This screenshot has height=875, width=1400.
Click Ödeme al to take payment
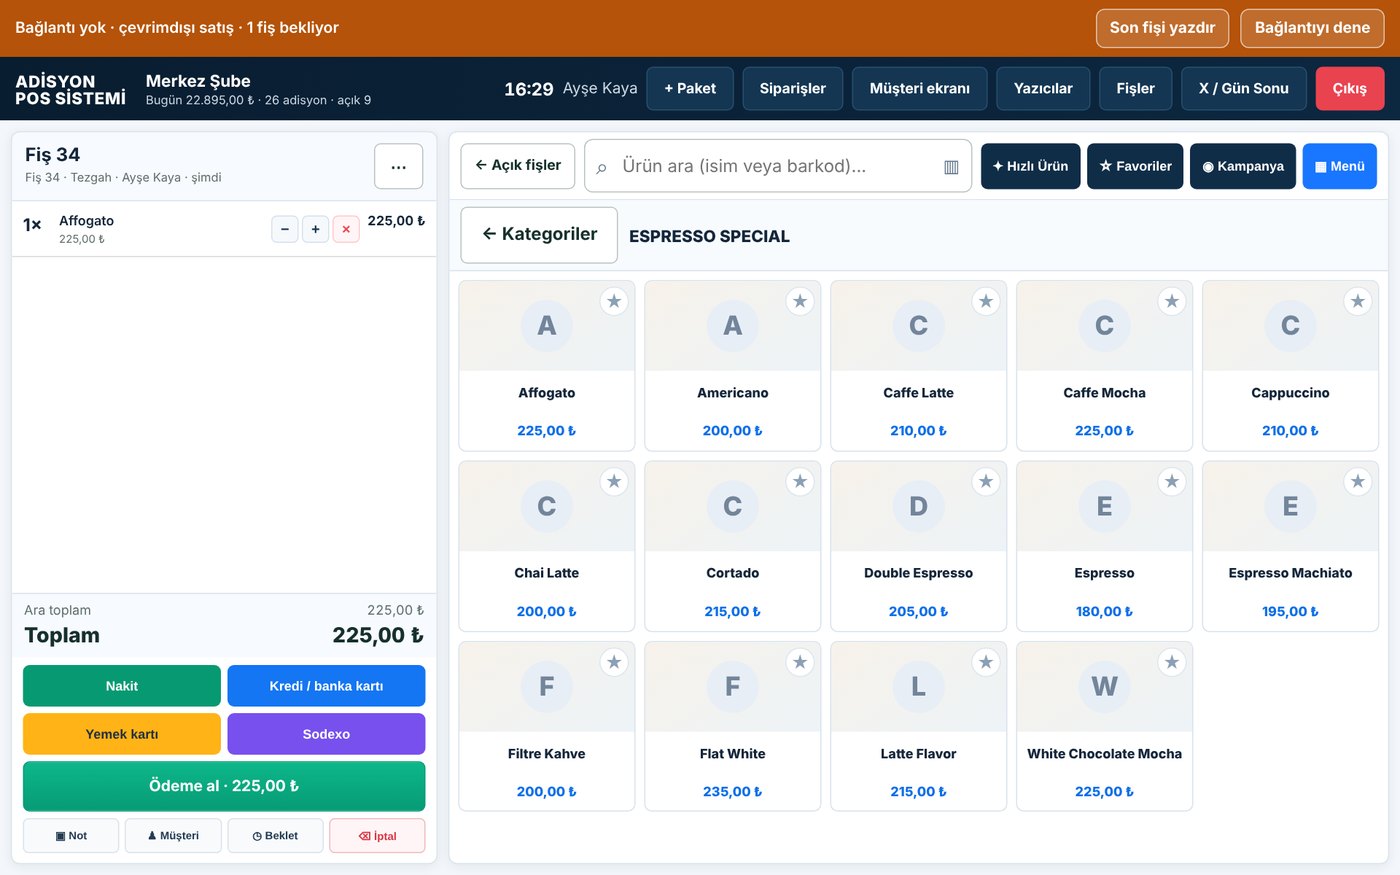point(224,786)
